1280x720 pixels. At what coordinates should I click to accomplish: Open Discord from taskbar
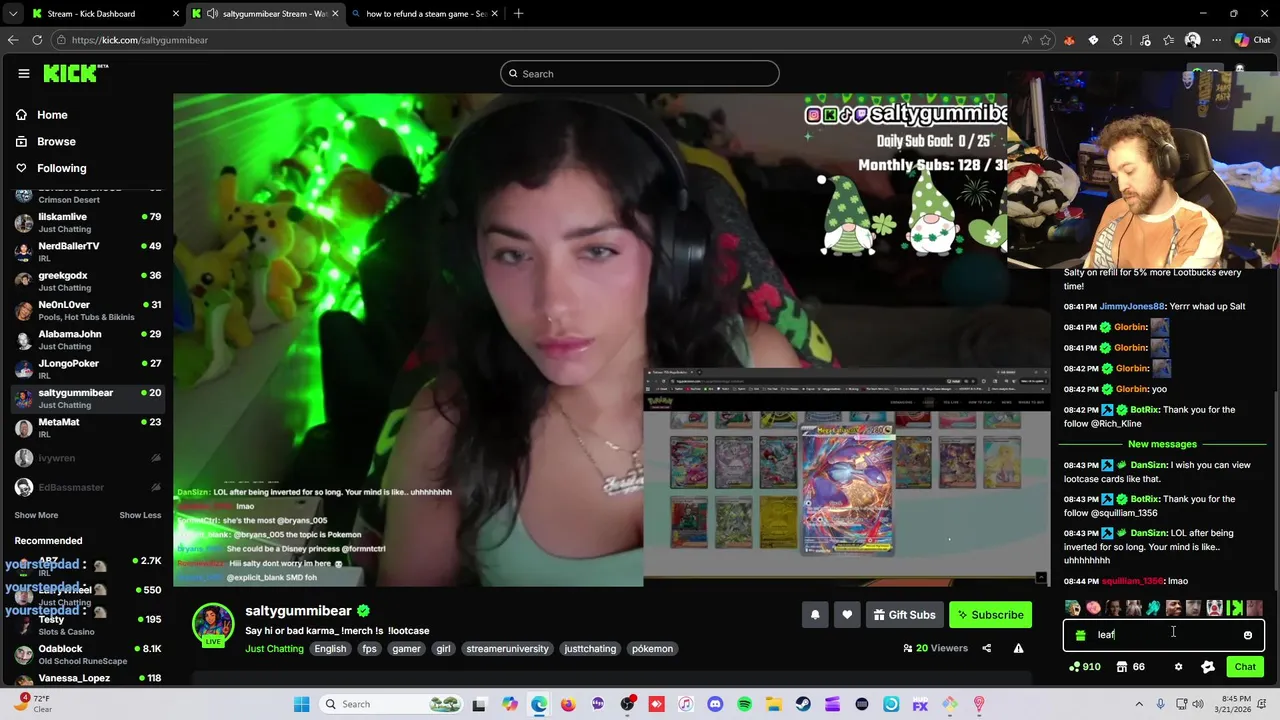715,704
